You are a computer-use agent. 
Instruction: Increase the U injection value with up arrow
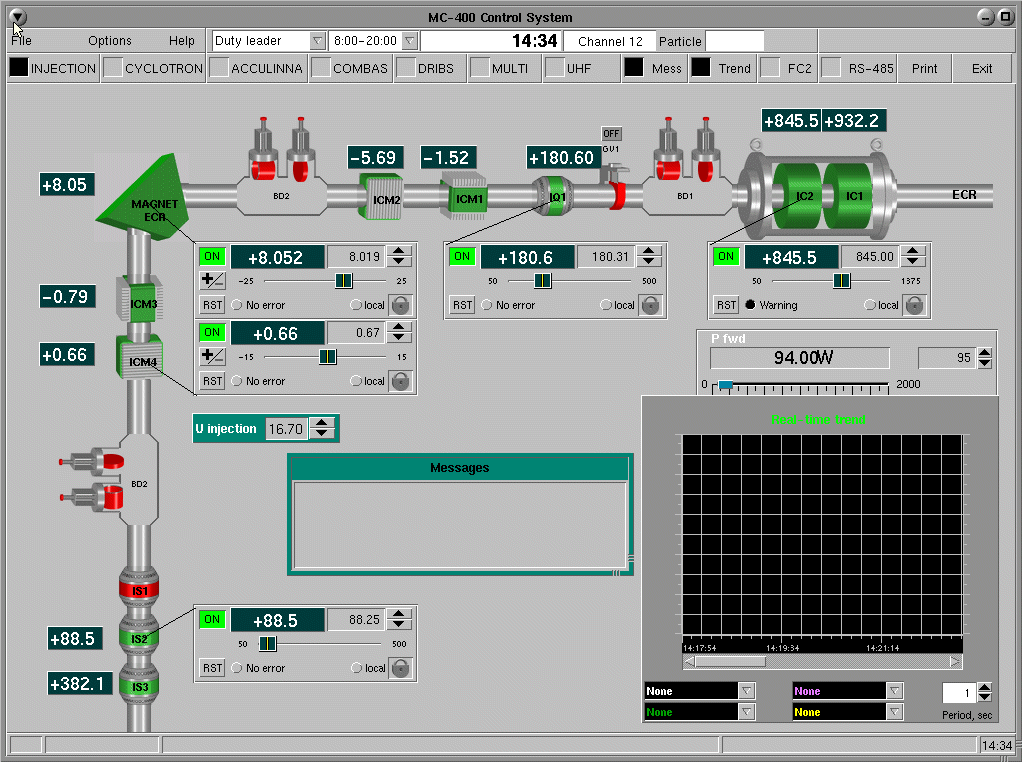click(322, 423)
